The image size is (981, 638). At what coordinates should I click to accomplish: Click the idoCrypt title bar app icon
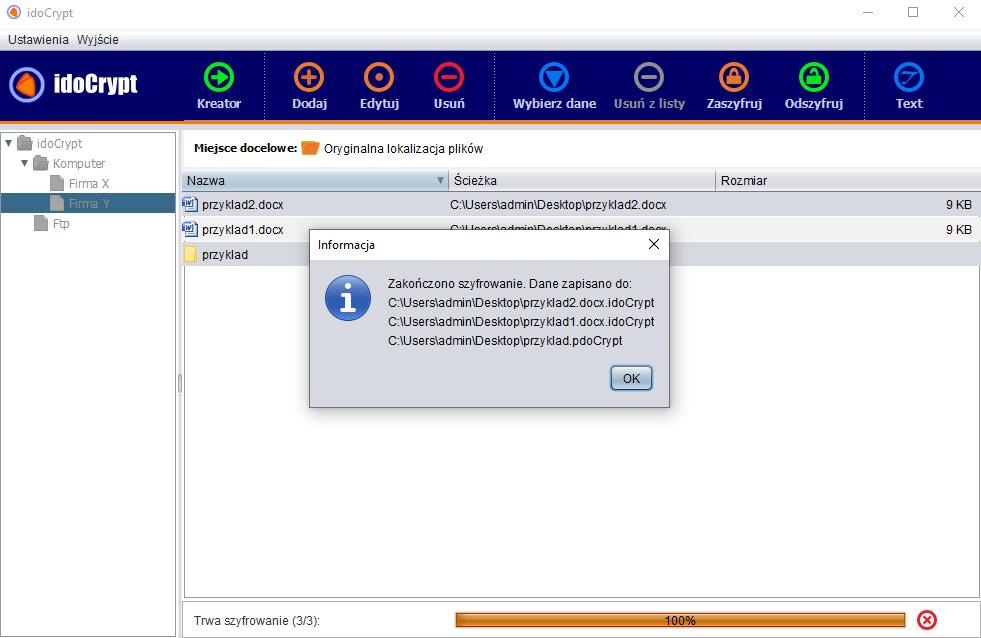coord(13,12)
